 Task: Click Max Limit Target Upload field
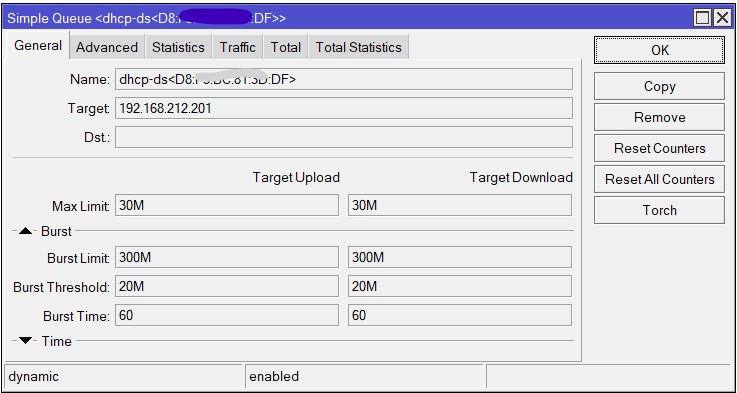pyautogui.click(x=227, y=205)
